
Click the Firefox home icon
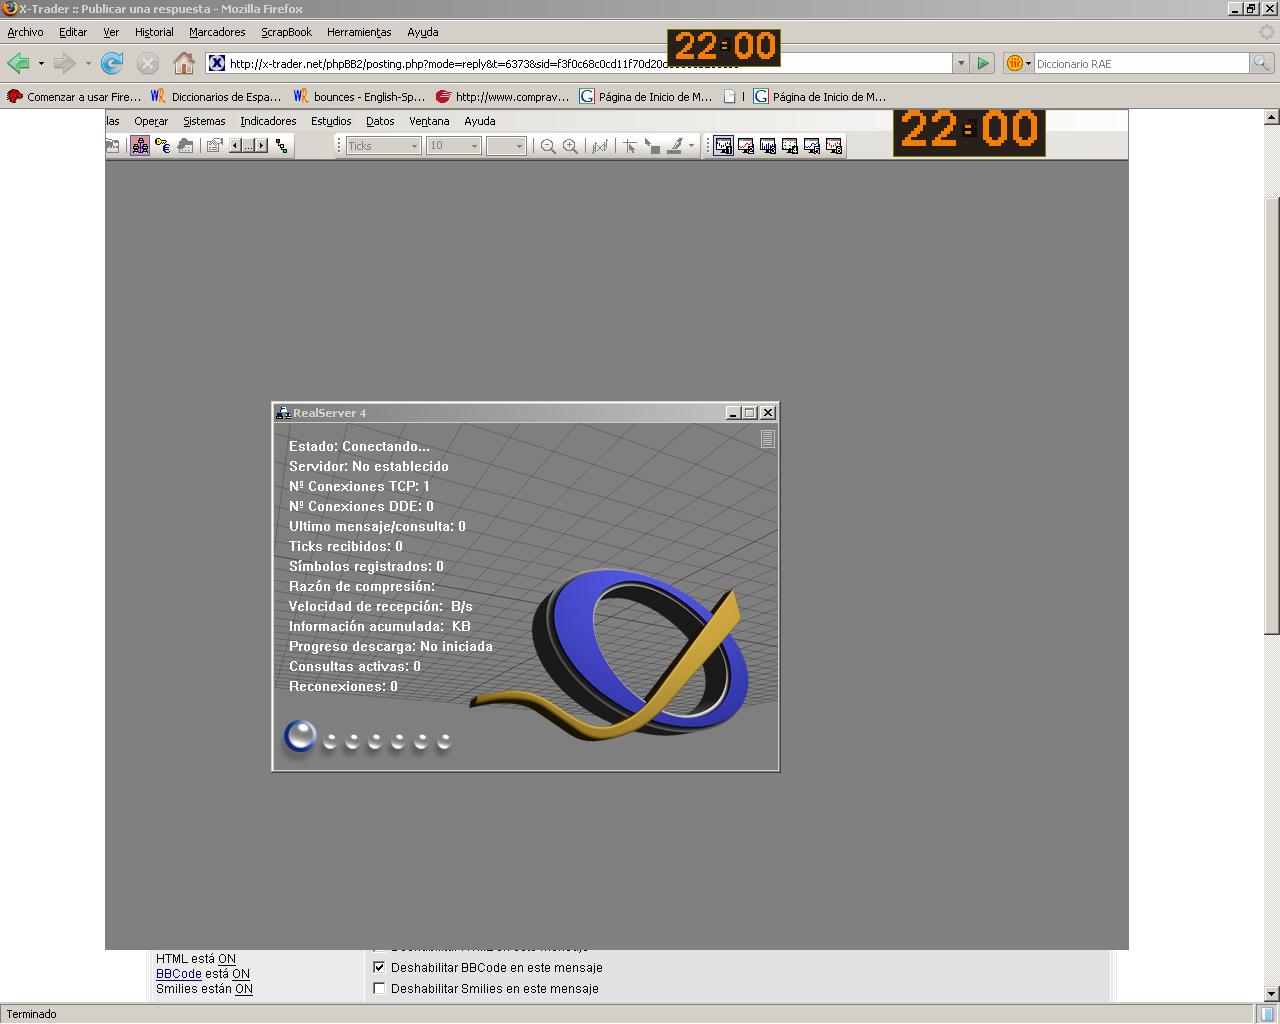click(184, 64)
